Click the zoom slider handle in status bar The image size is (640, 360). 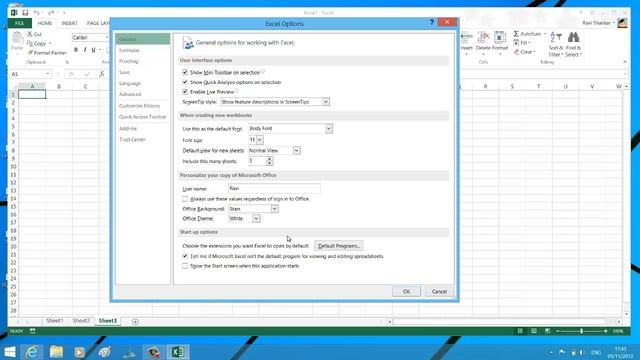(581, 331)
